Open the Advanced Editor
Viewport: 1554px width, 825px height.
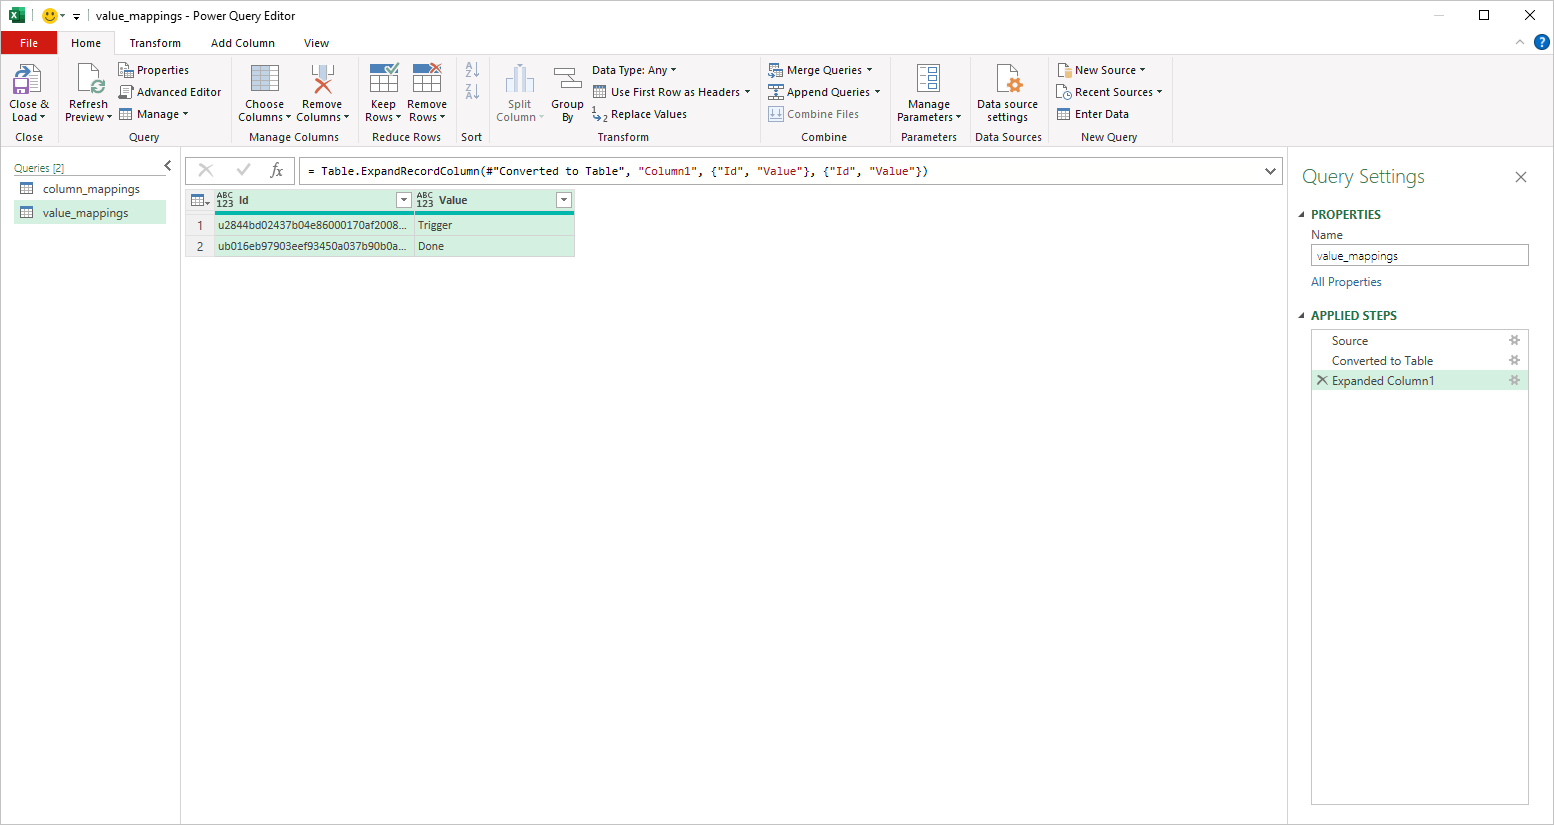pos(170,92)
